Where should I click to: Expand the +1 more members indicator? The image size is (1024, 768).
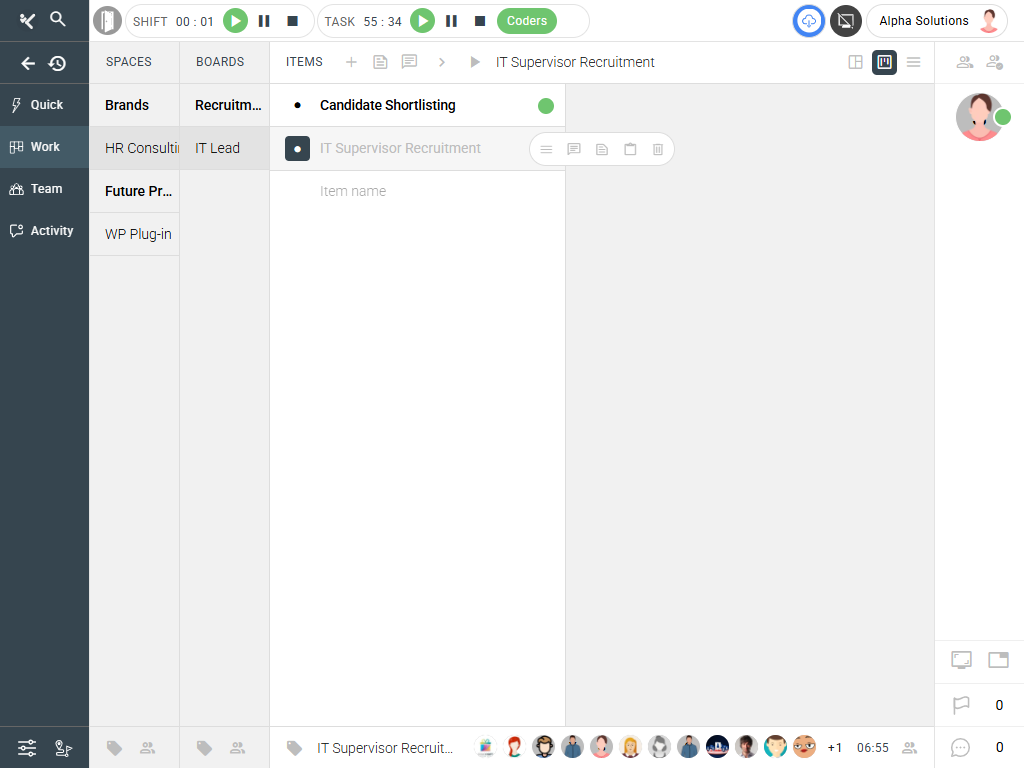pyautogui.click(x=835, y=748)
